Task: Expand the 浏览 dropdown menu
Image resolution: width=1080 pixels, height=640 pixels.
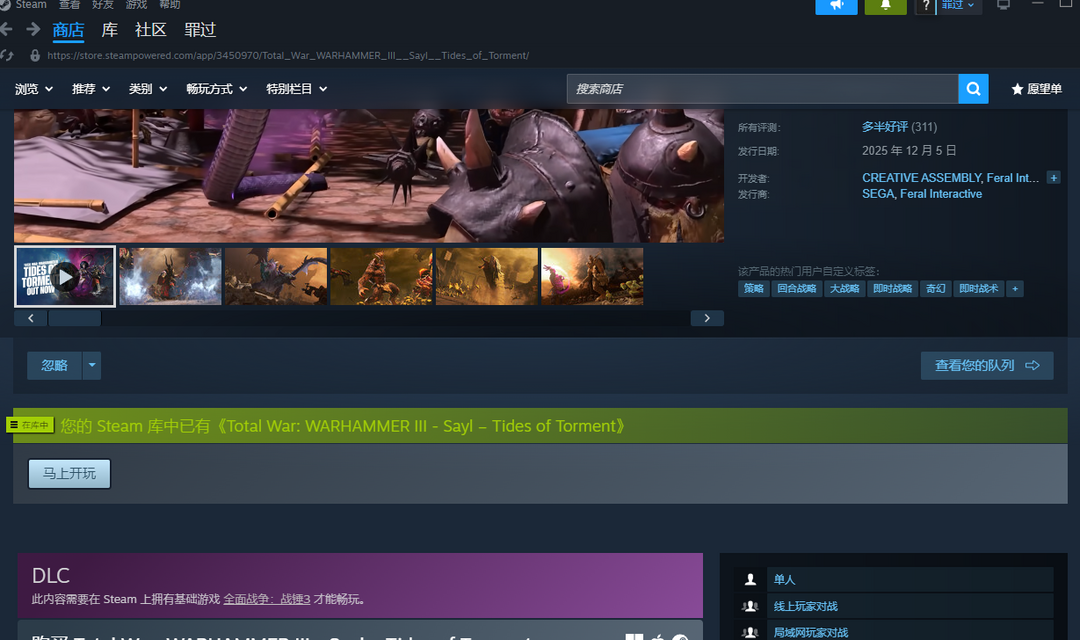Action: pyautogui.click(x=34, y=89)
